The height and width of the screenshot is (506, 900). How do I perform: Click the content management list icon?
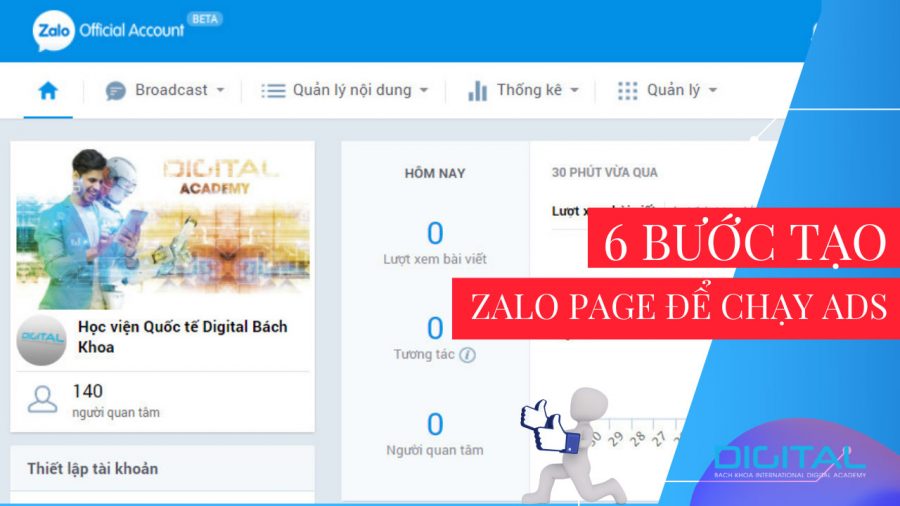tap(273, 91)
